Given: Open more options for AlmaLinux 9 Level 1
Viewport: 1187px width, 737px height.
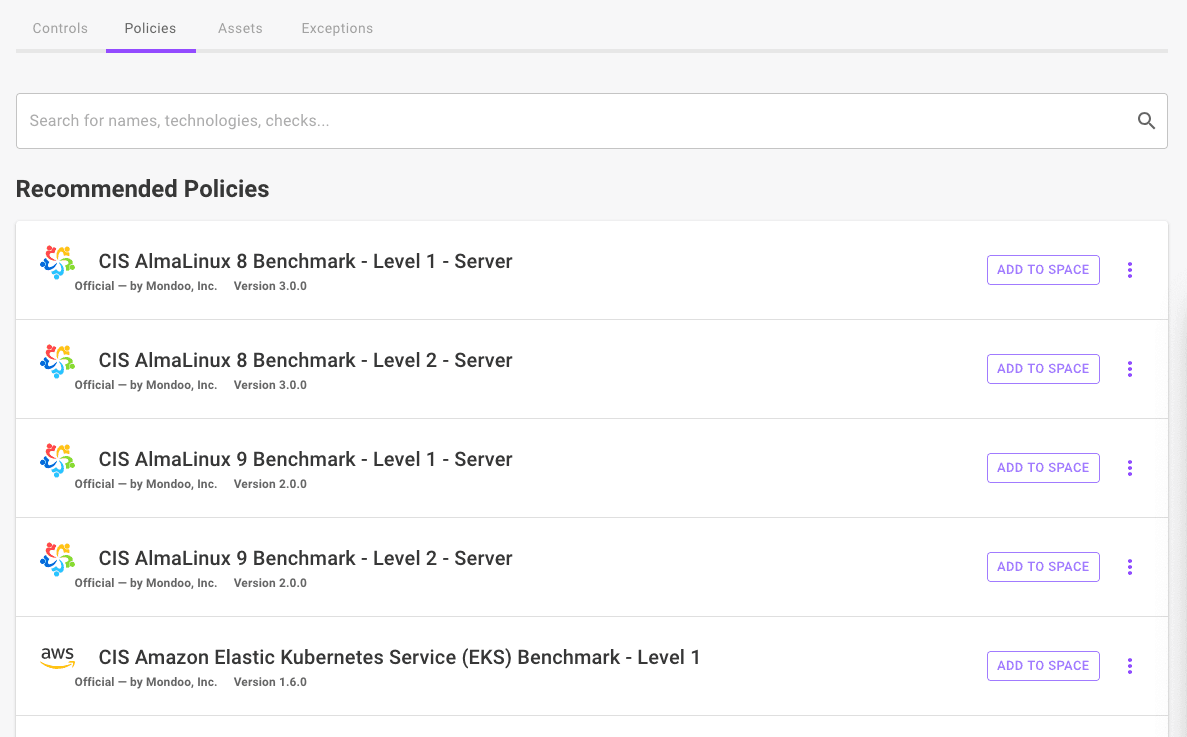Looking at the screenshot, I should 1130,468.
